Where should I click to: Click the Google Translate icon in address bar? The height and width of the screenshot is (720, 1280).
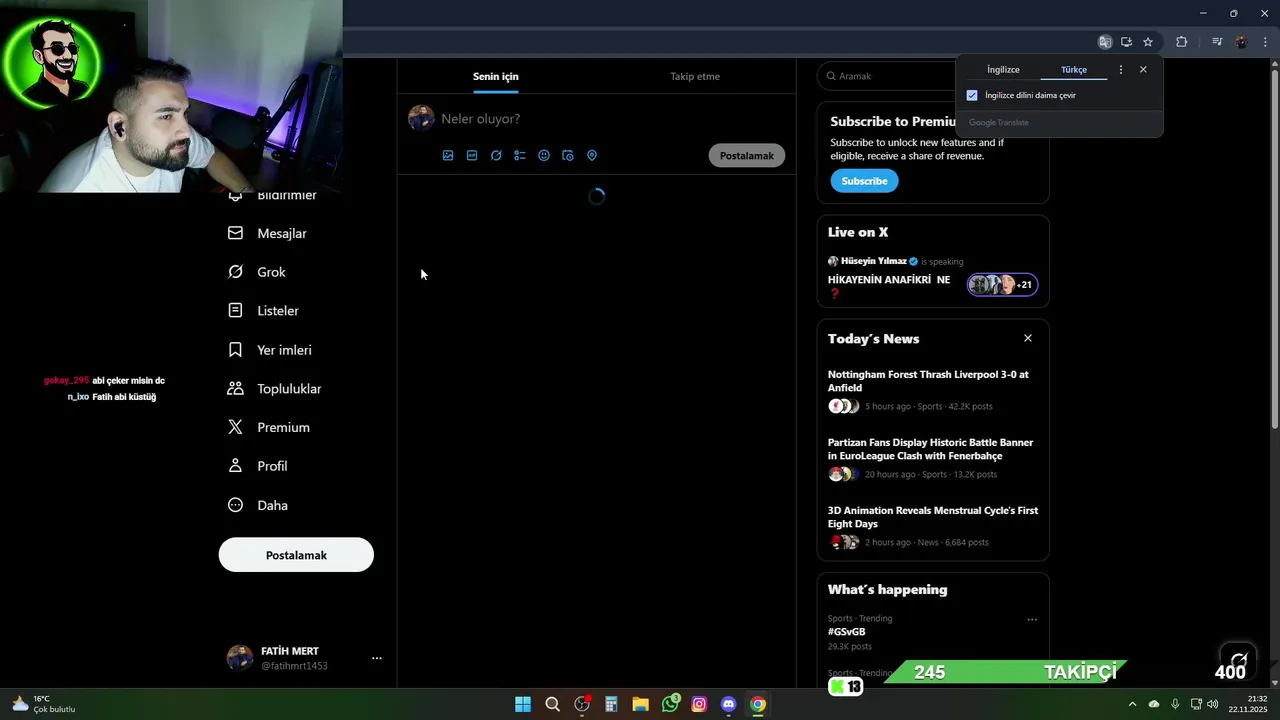coord(1105,42)
